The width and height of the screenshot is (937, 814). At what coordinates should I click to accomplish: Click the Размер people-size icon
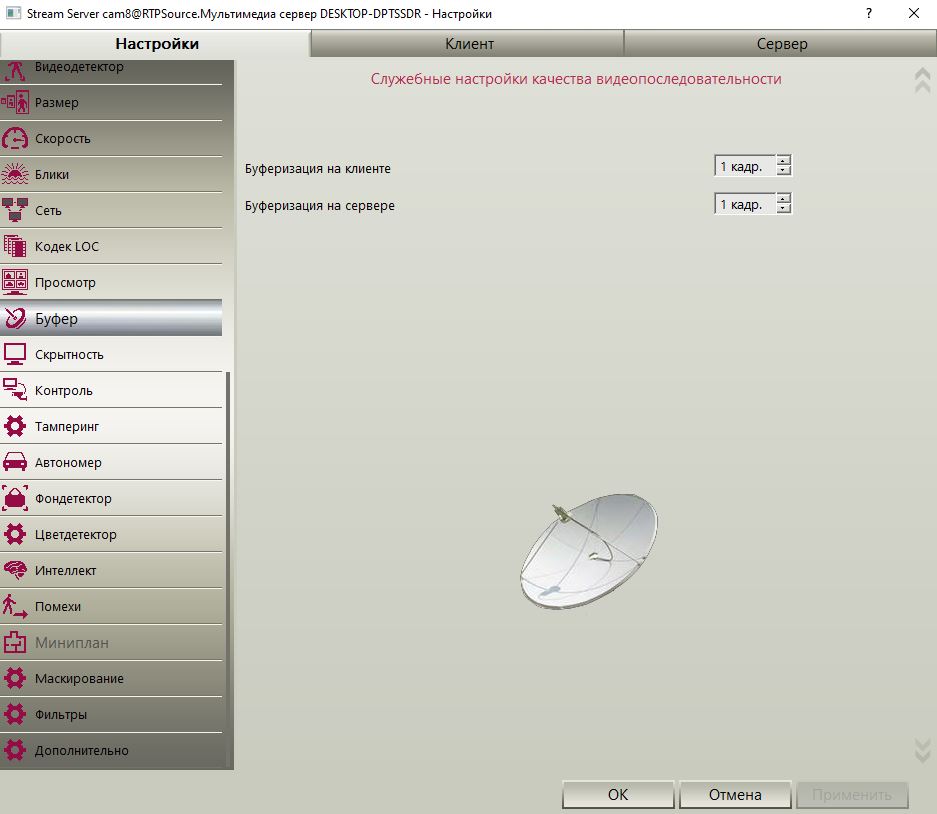(15, 102)
